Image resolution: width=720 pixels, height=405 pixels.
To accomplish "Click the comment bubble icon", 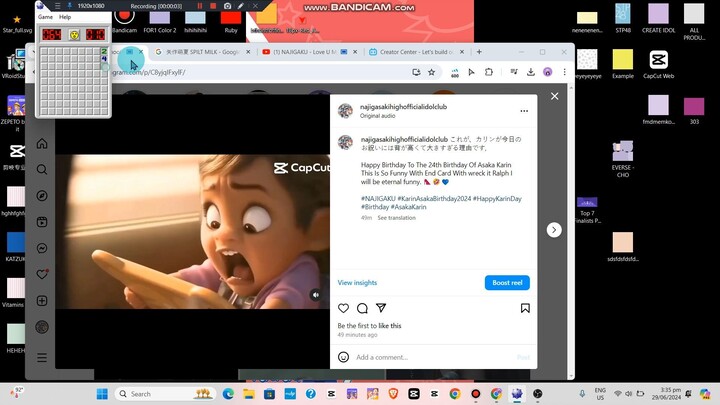I will 362,308.
